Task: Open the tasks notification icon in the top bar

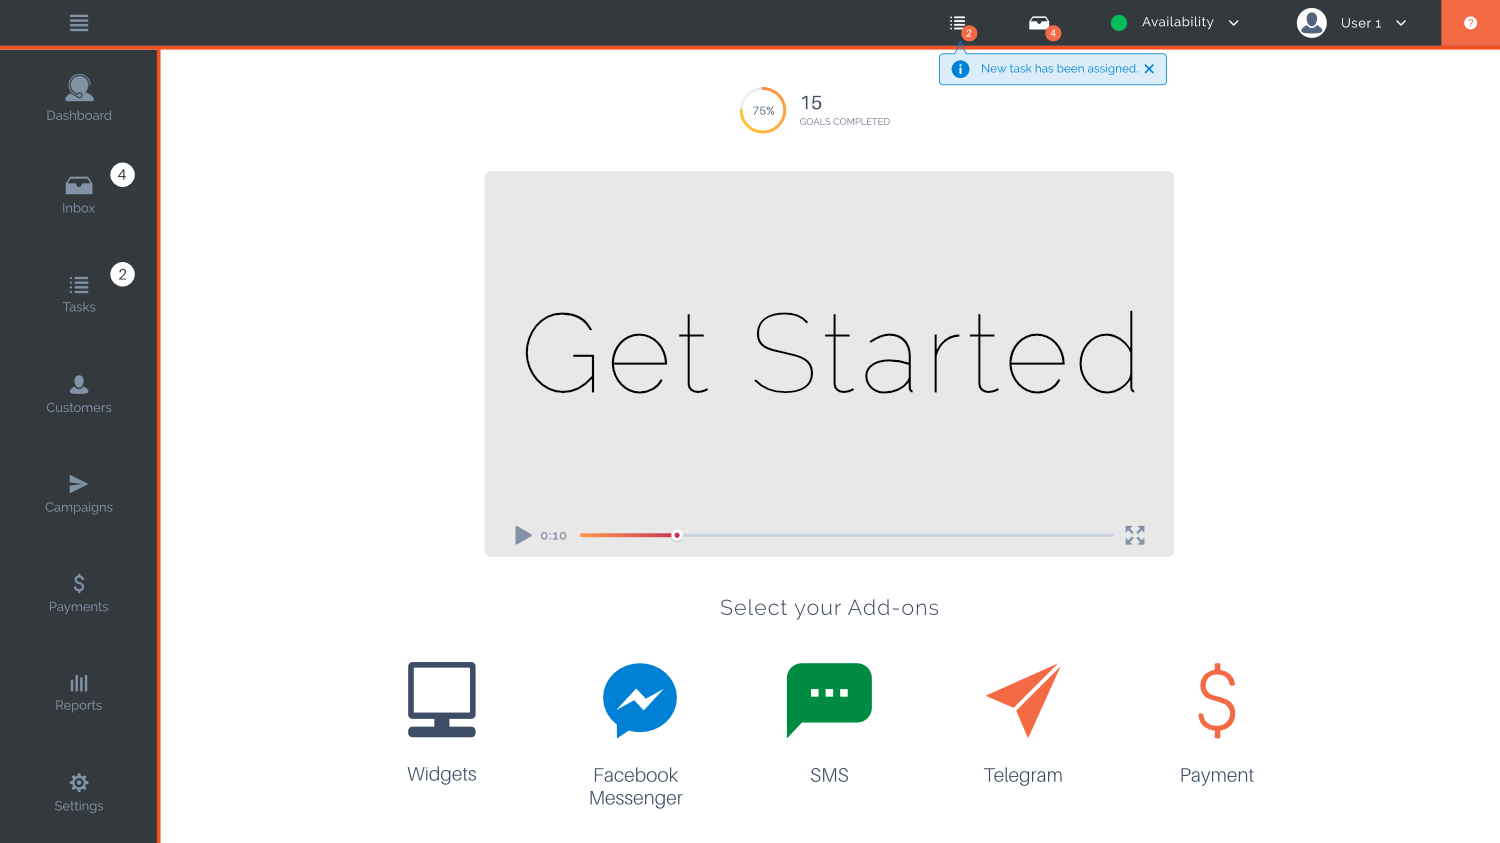Action: [x=957, y=22]
